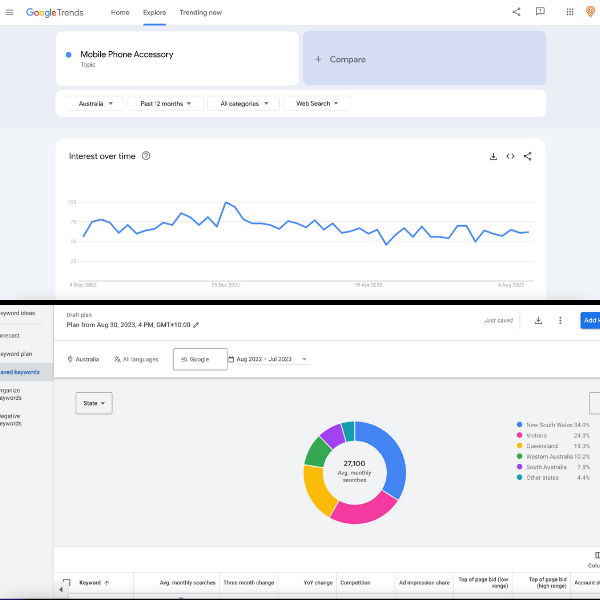
Task: Click the Australia location pin filter
Action: tap(83, 359)
